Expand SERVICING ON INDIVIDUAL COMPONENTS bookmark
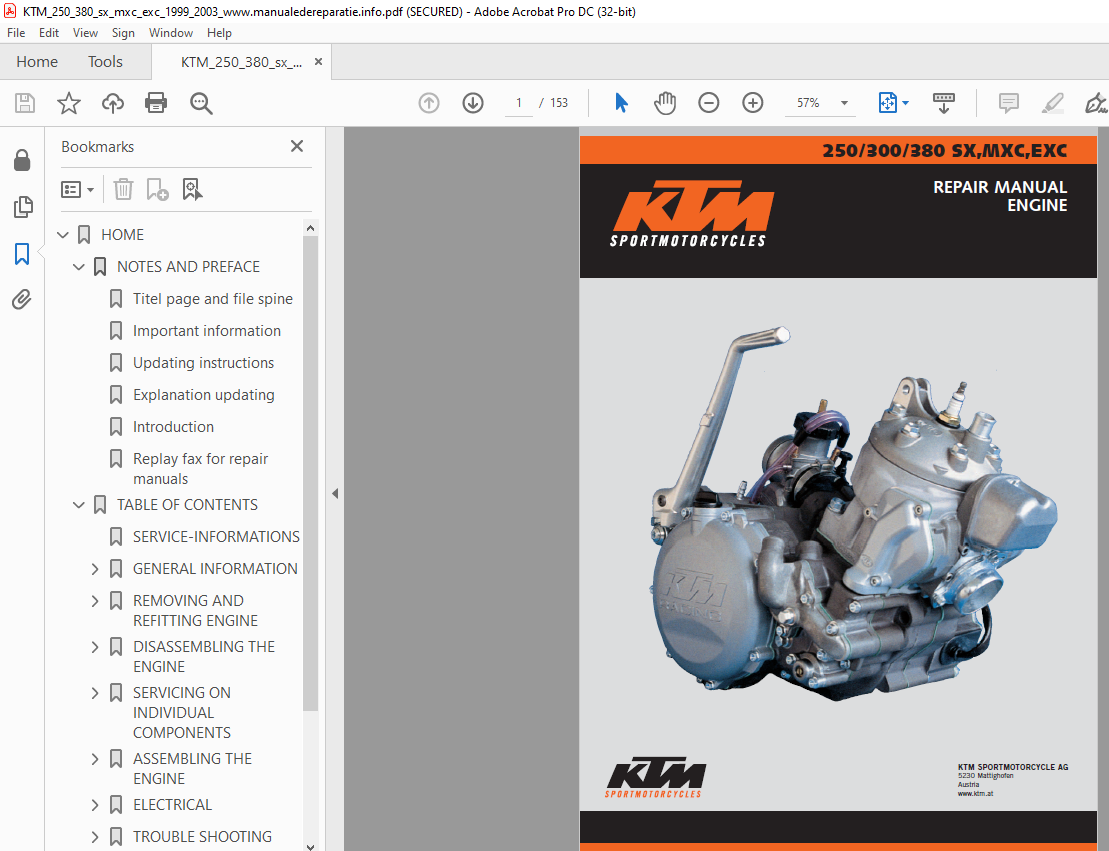Viewport: 1109px width, 851px height. [95, 693]
